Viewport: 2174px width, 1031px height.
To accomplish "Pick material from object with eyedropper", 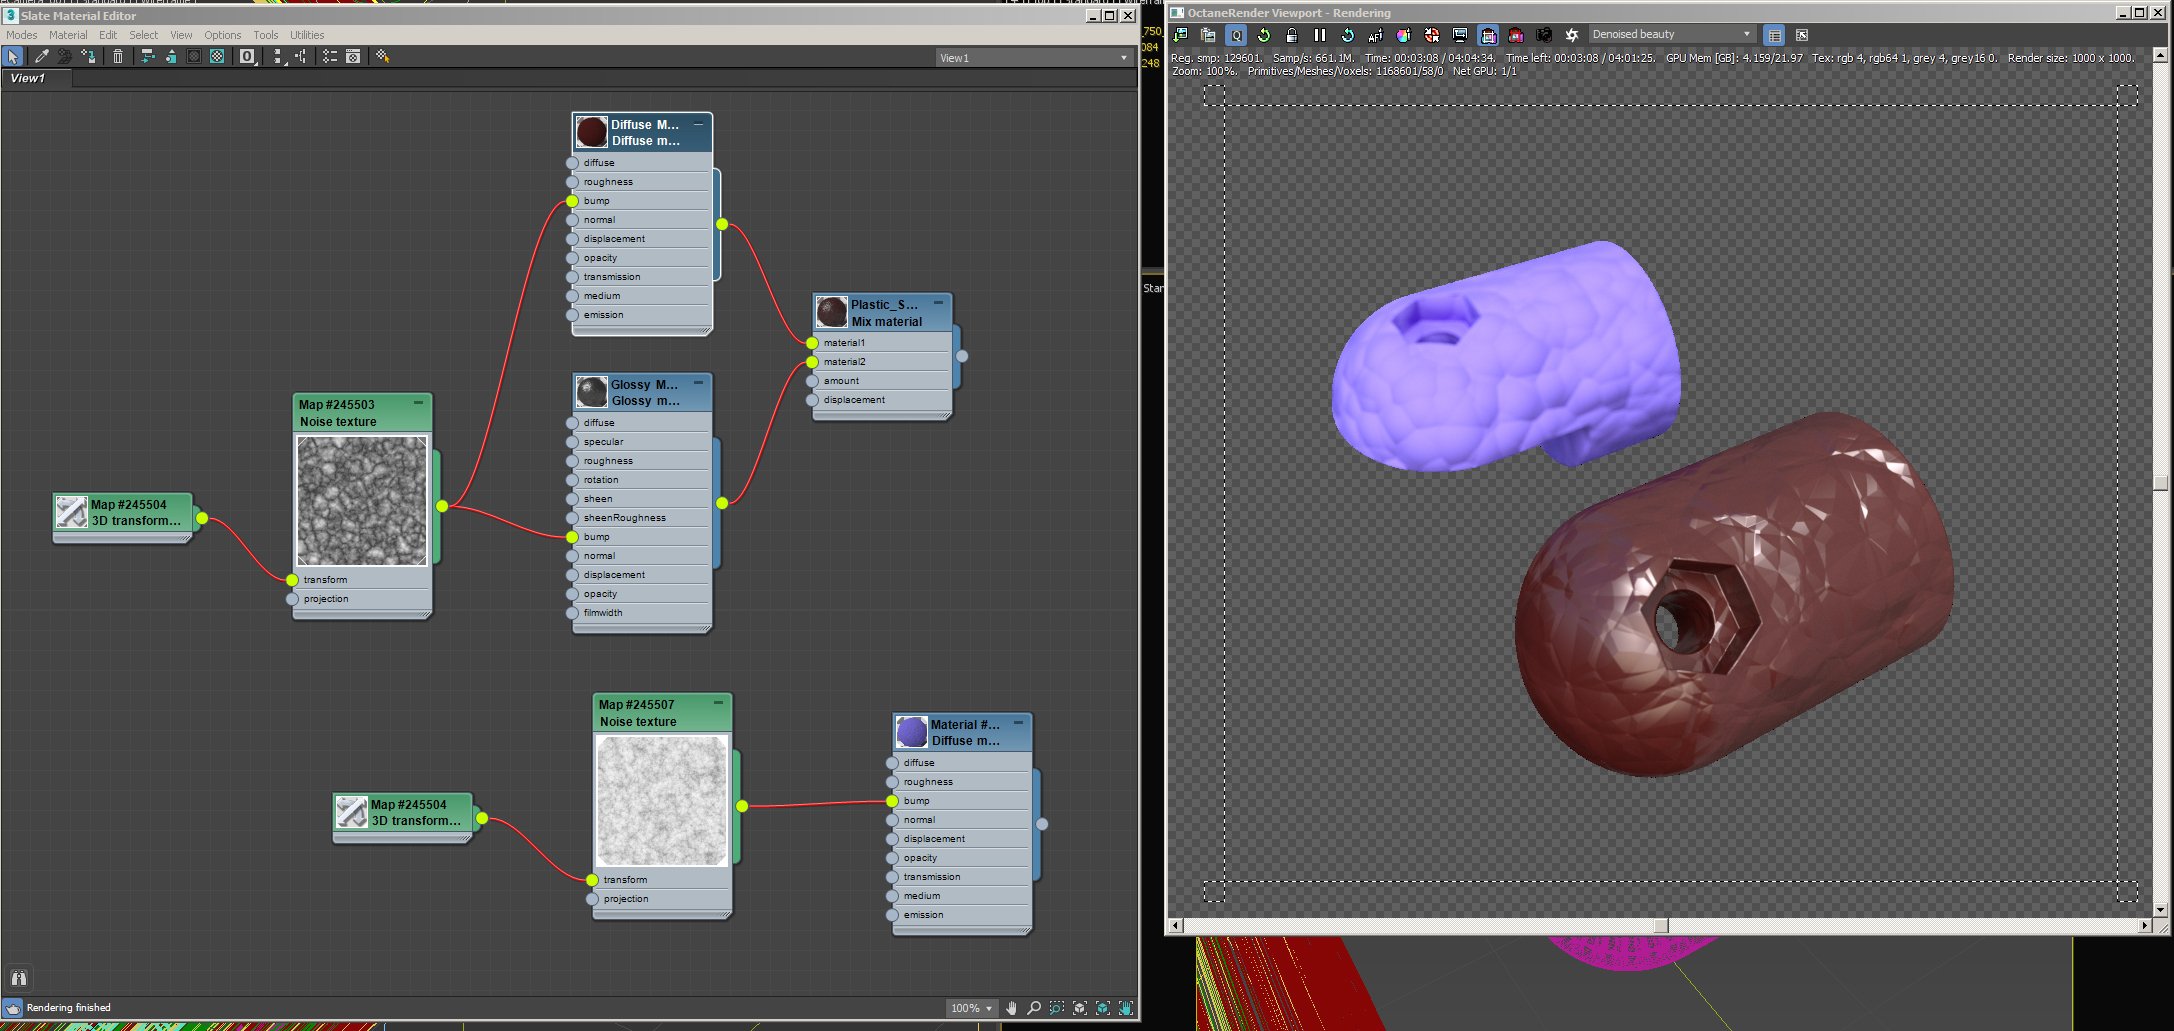I will tap(41, 57).
